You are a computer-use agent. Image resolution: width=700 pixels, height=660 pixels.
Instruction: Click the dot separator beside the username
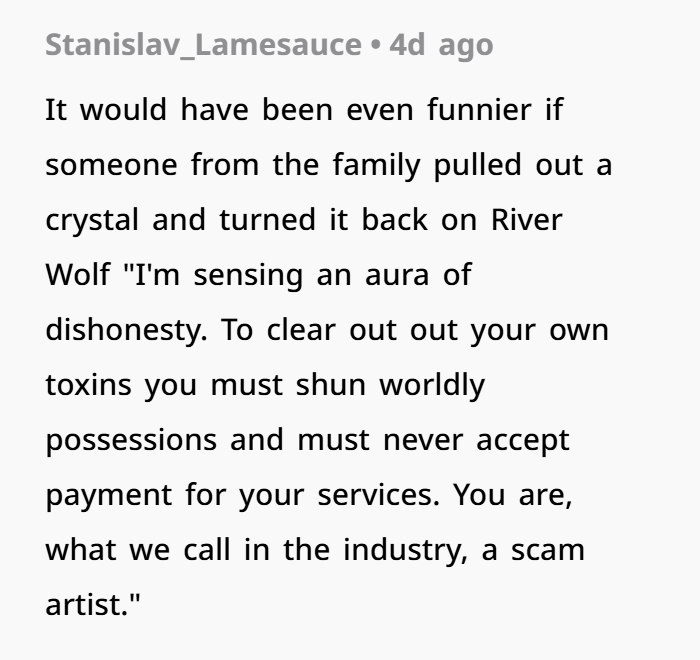point(376,45)
